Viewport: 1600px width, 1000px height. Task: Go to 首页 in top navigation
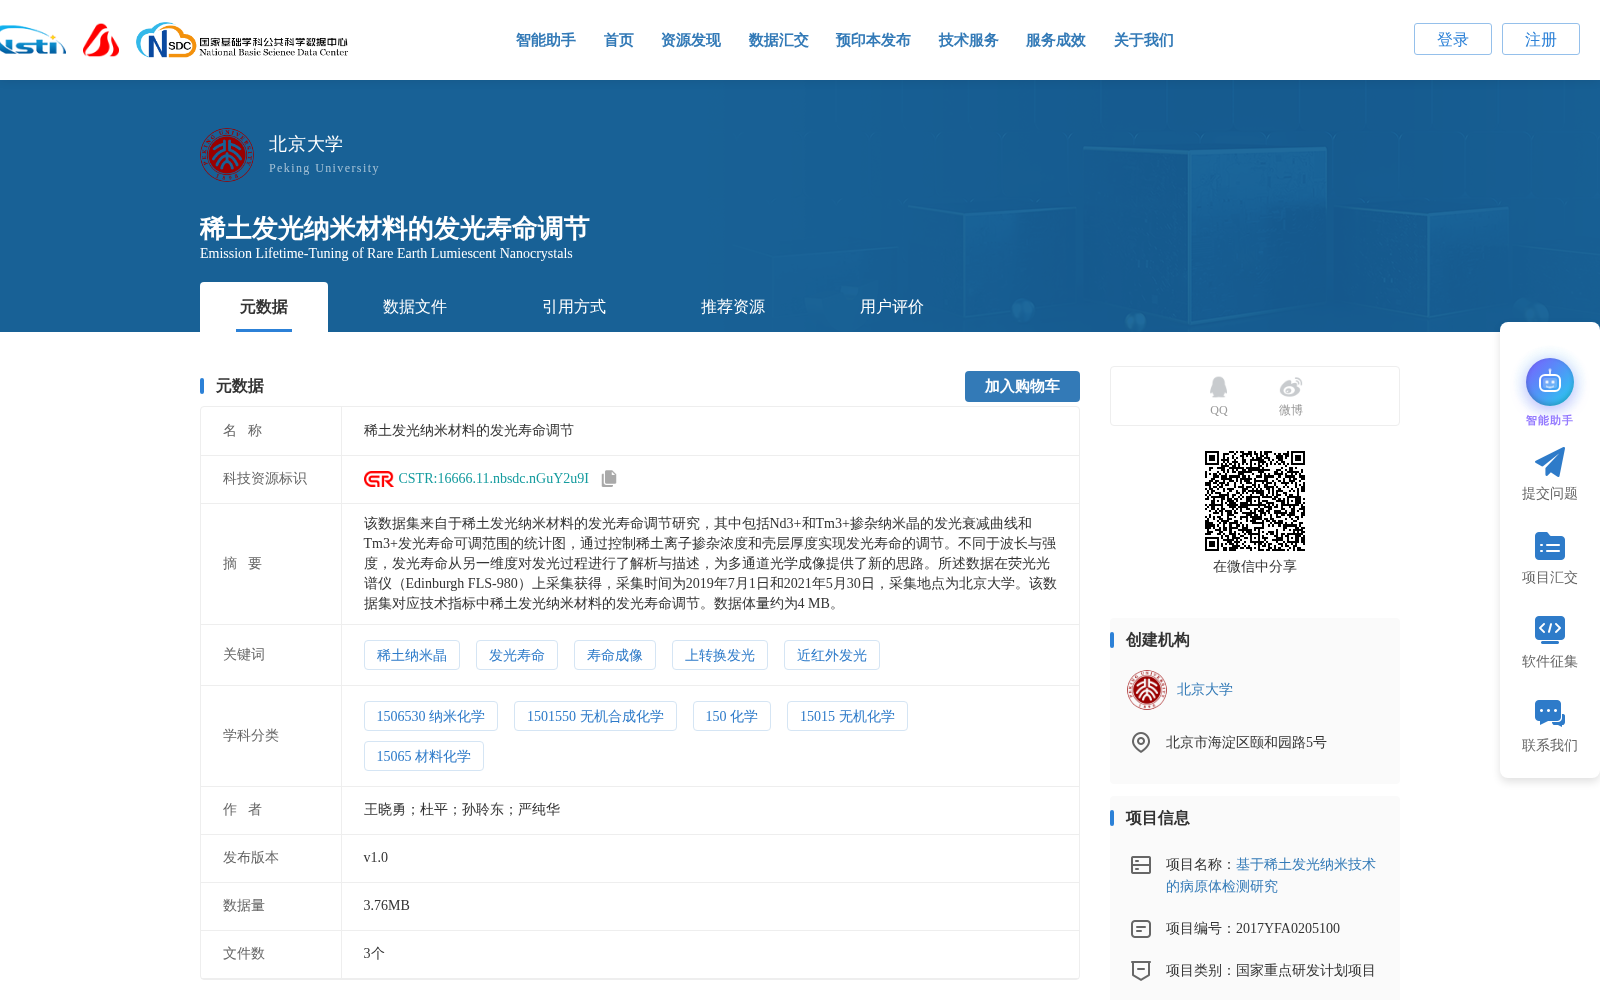tap(619, 40)
